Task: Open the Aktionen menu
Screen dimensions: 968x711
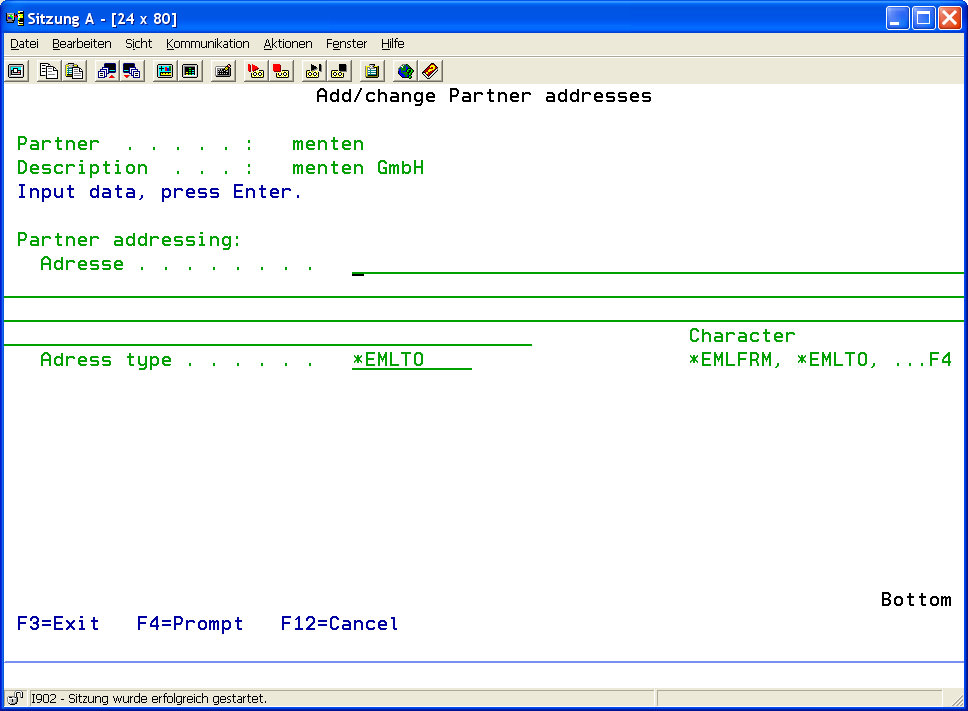Action: [x=288, y=44]
